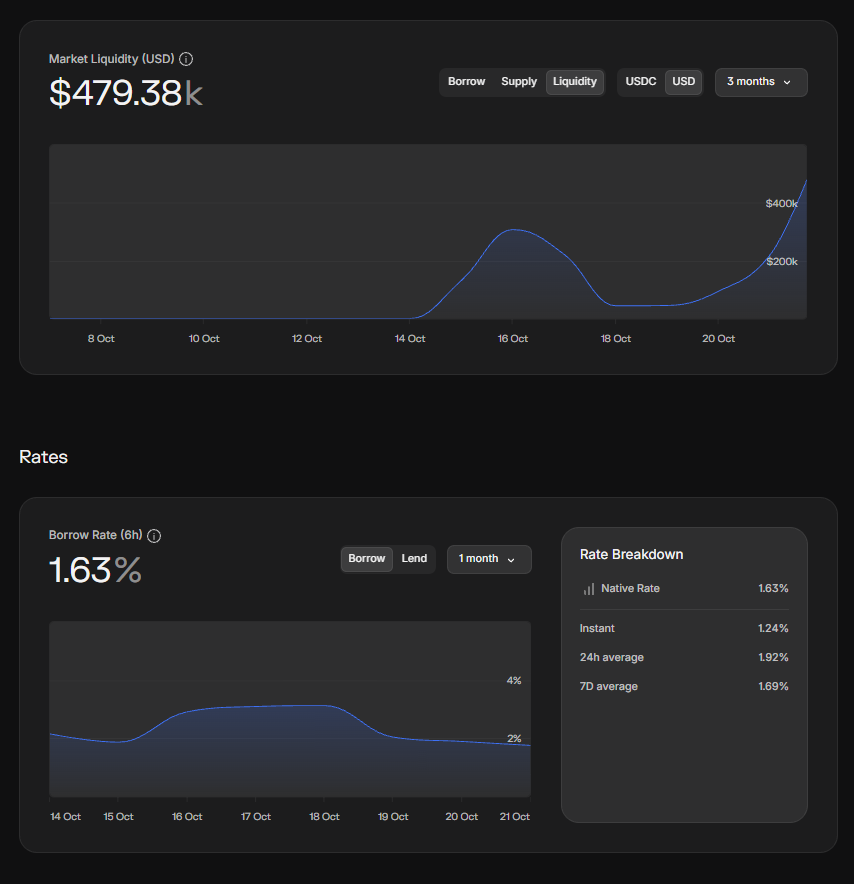
Task: Open the 3 months range dropdown
Action: point(760,82)
